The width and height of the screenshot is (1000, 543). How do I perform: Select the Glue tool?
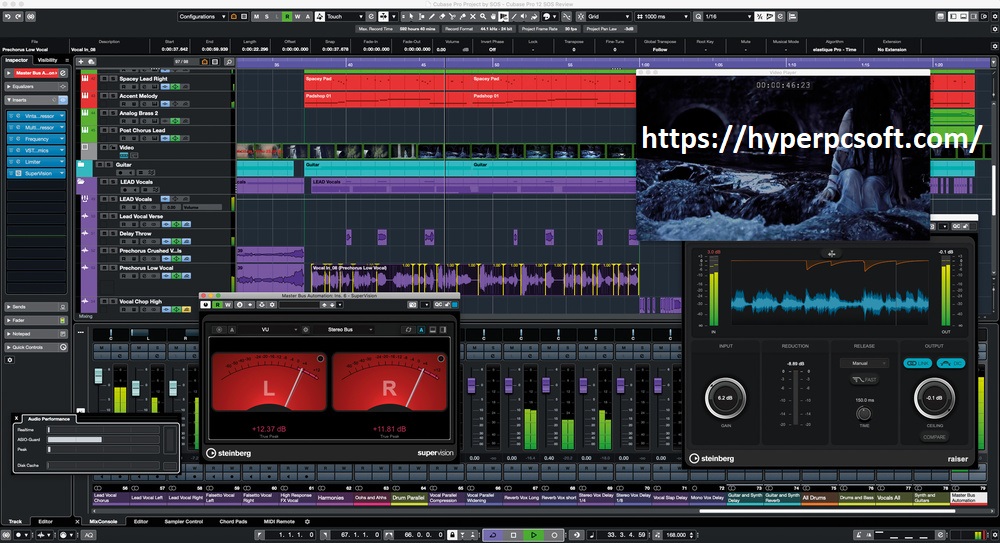coord(462,17)
